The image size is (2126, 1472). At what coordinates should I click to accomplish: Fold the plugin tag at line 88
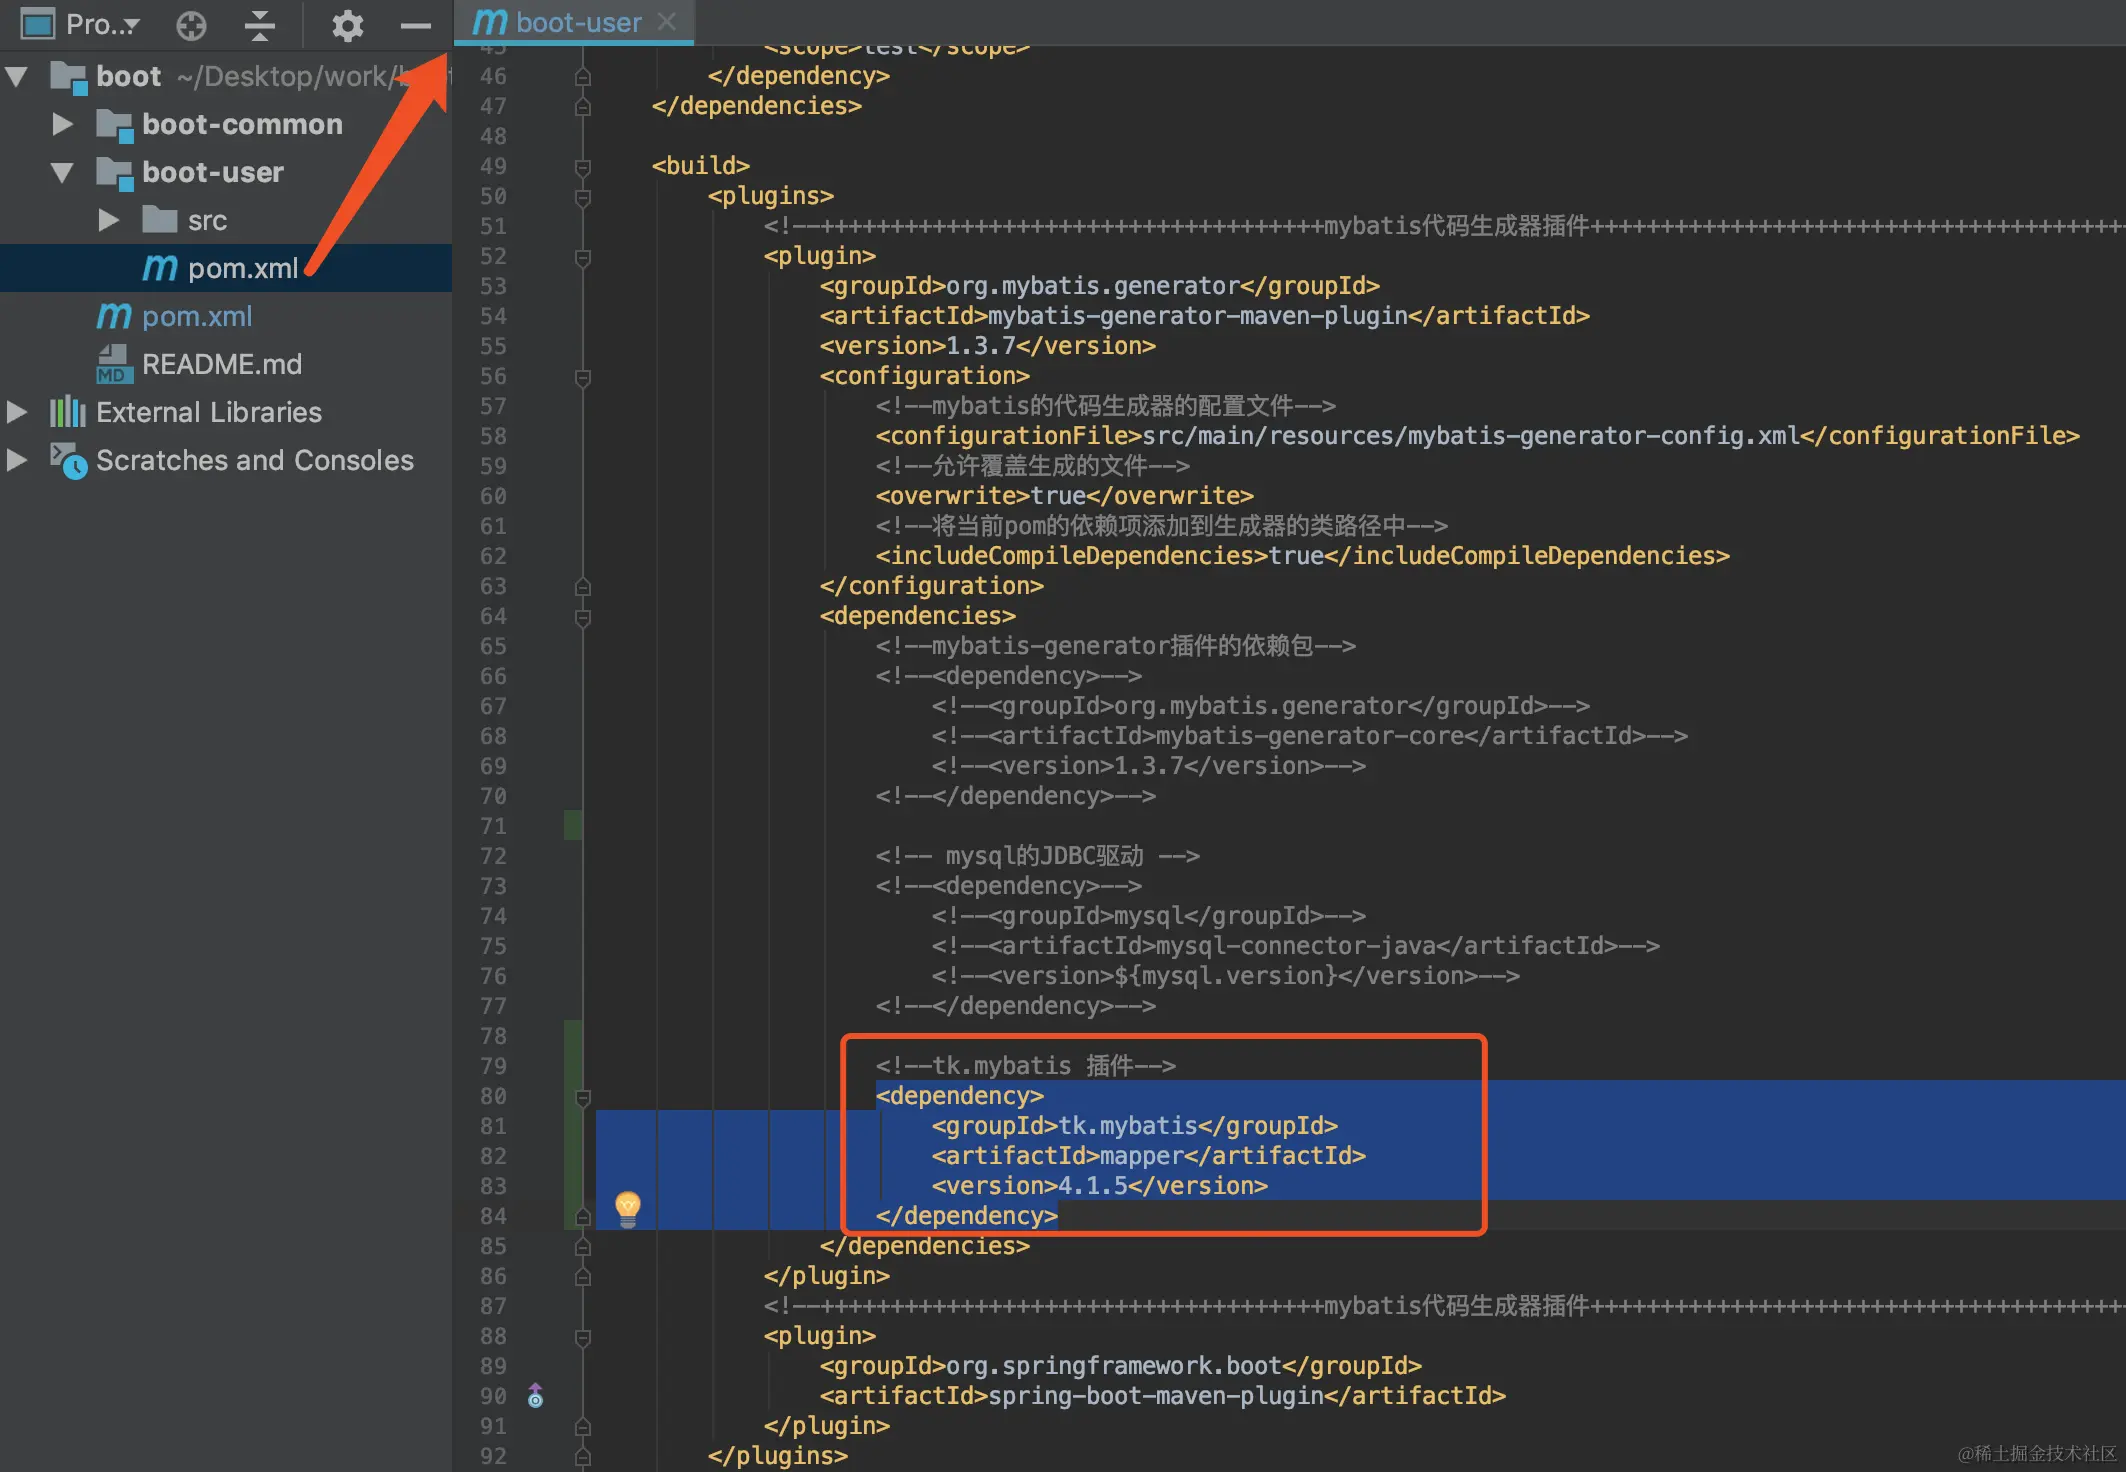pyautogui.click(x=583, y=1337)
